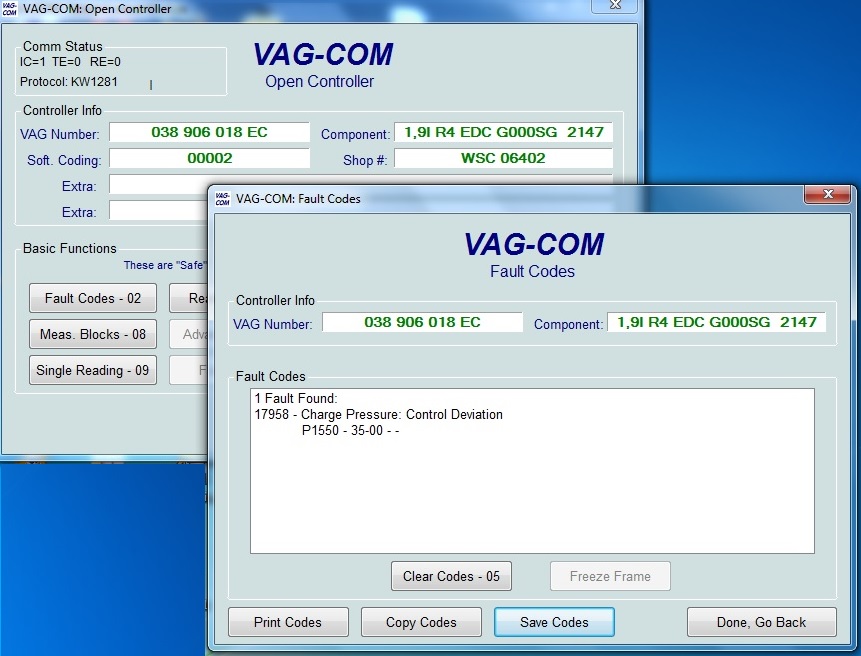Select fault 17958 Charge Pressure line
This screenshot has height=656, width=861.
(379, 415)
